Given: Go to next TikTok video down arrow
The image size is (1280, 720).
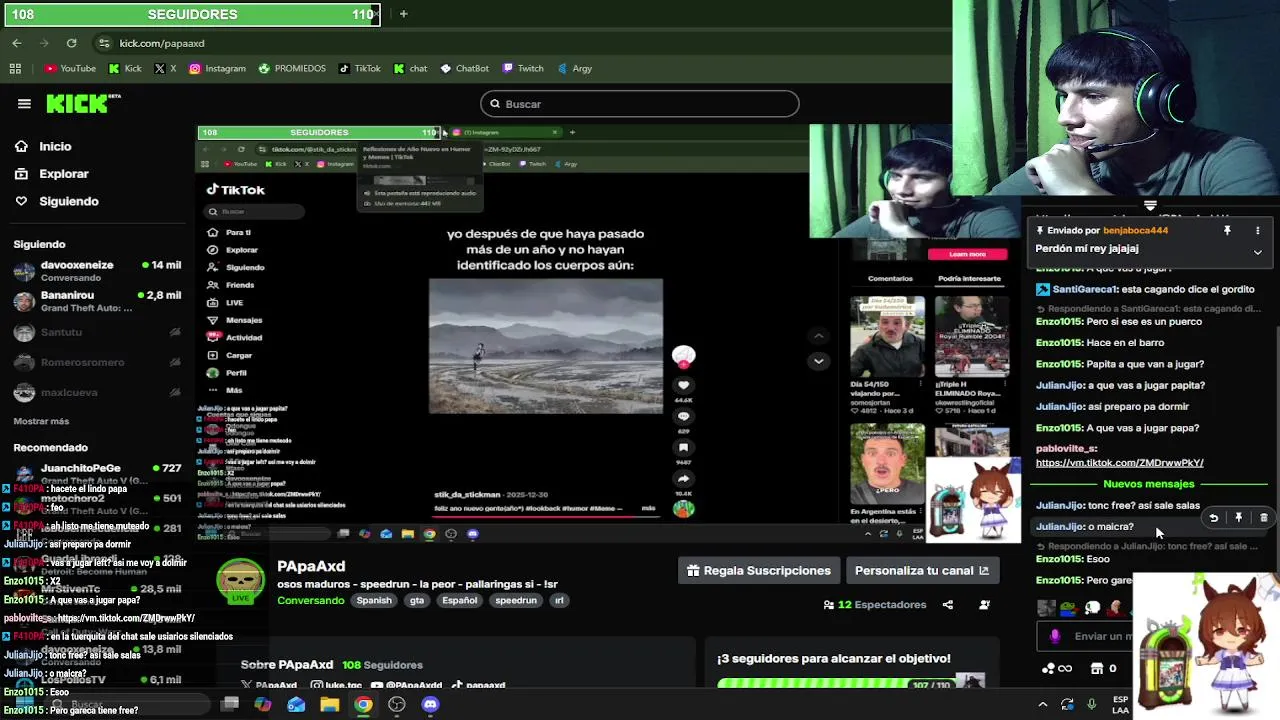Looking at the screenshot, I should (x=819, y=361).
